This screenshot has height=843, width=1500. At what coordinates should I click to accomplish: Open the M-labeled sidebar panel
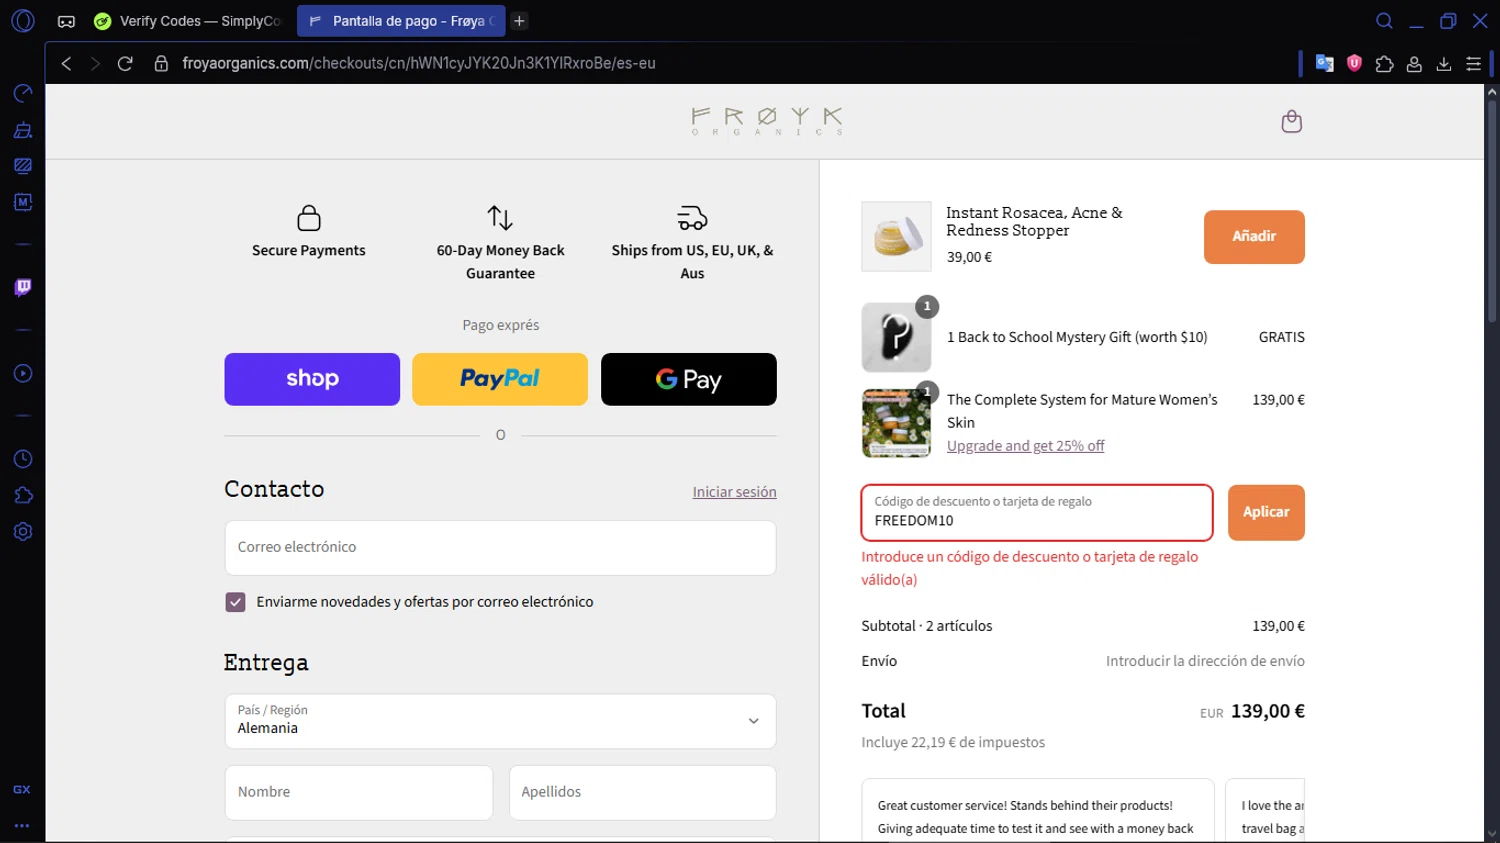click(x=22, y=202)
